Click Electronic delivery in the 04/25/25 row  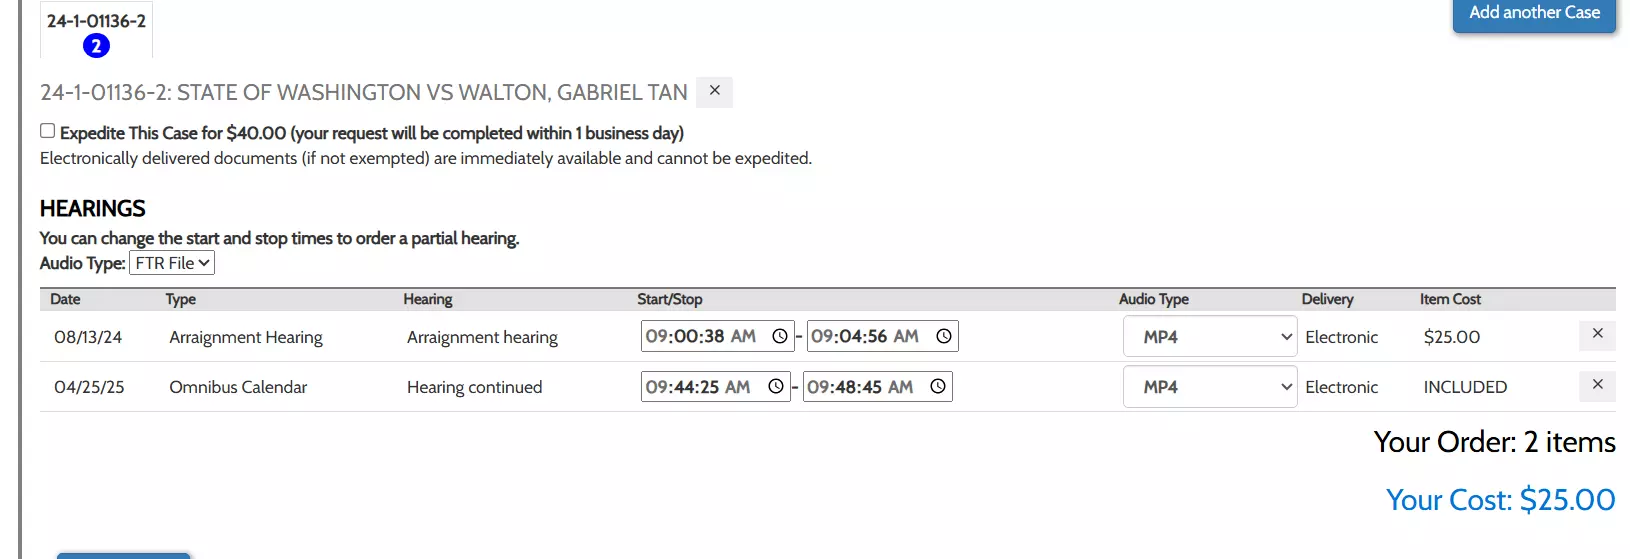point(1341,387)
